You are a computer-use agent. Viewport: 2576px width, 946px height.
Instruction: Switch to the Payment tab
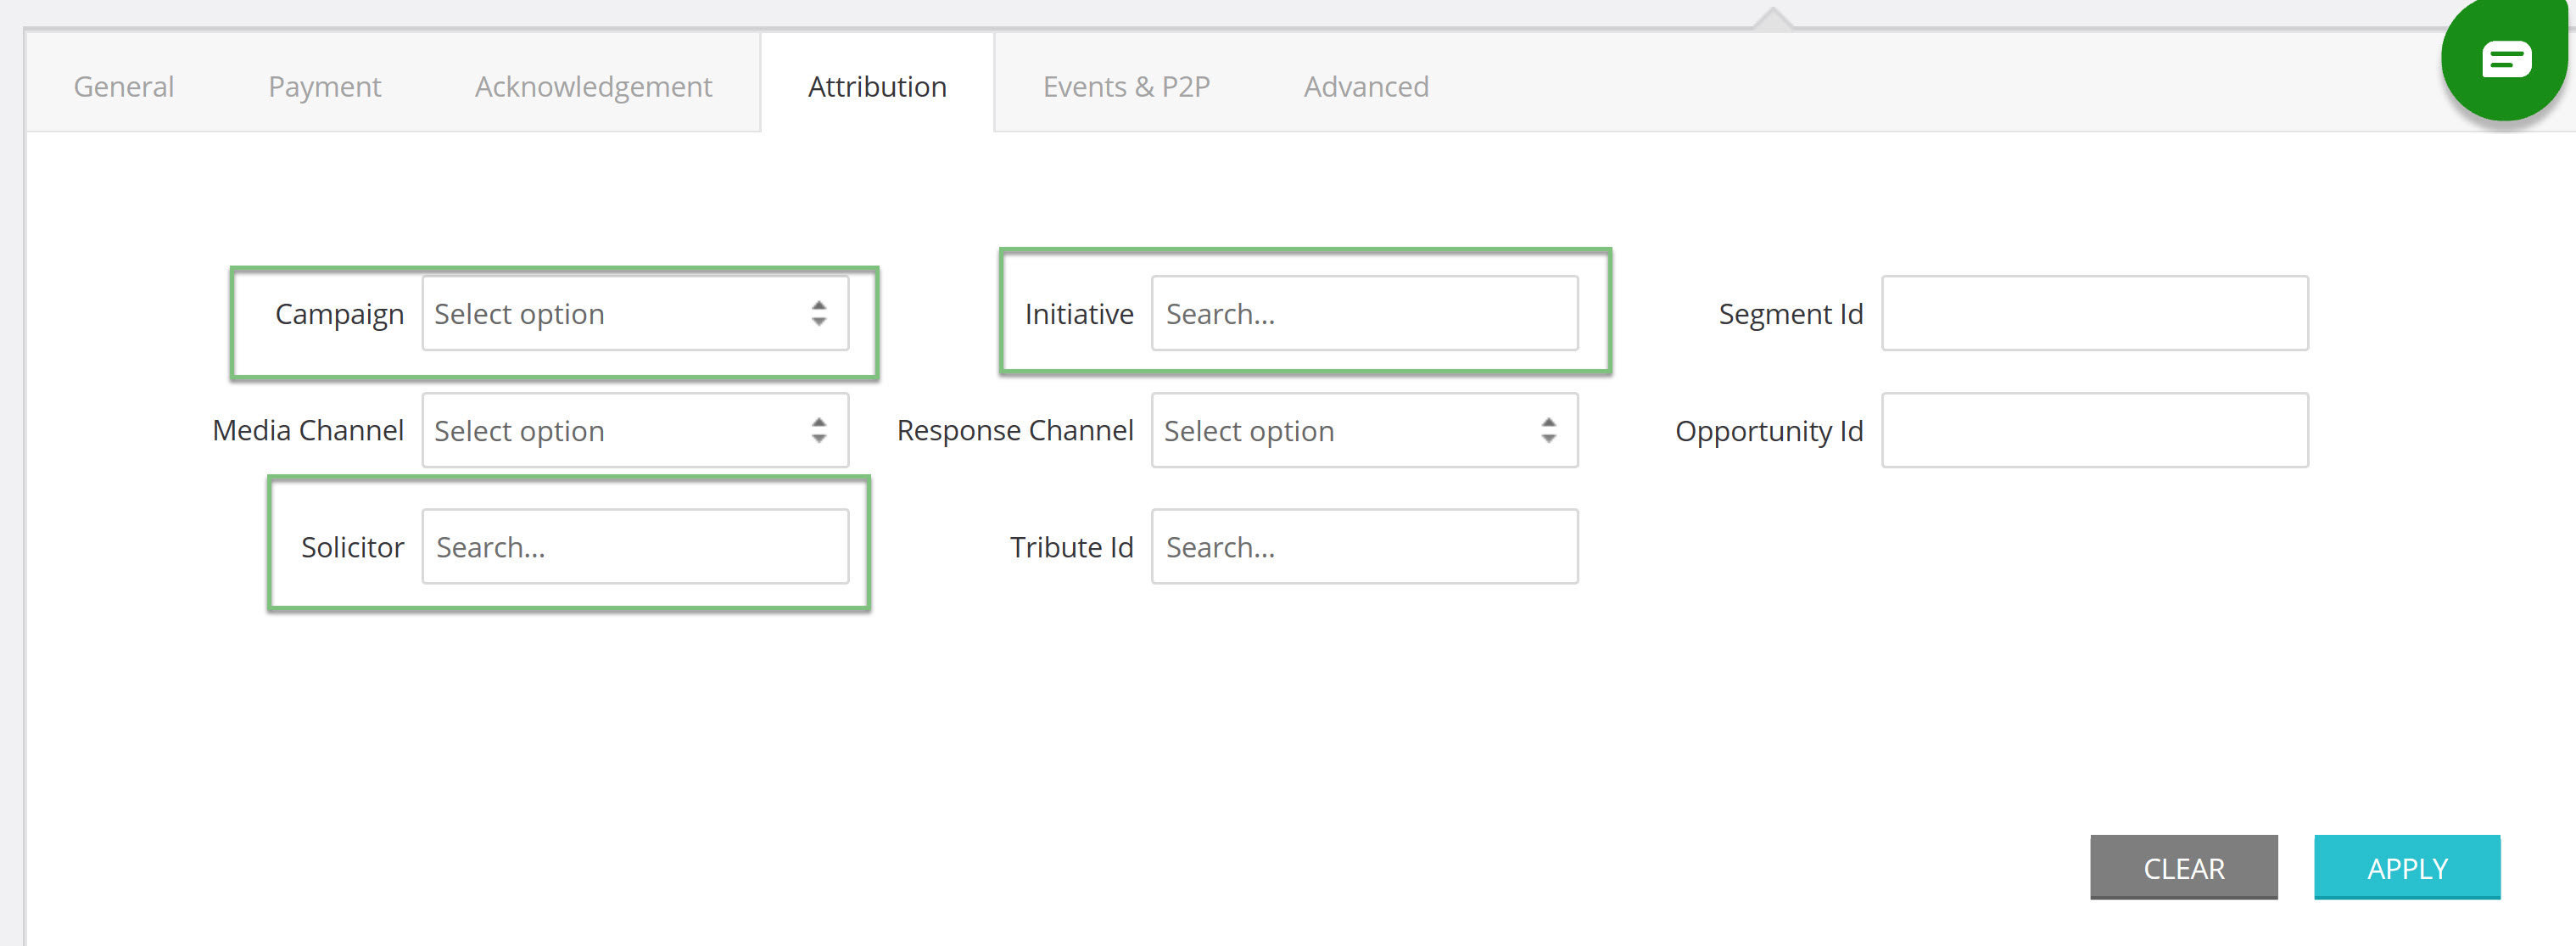tap(325, 87)
